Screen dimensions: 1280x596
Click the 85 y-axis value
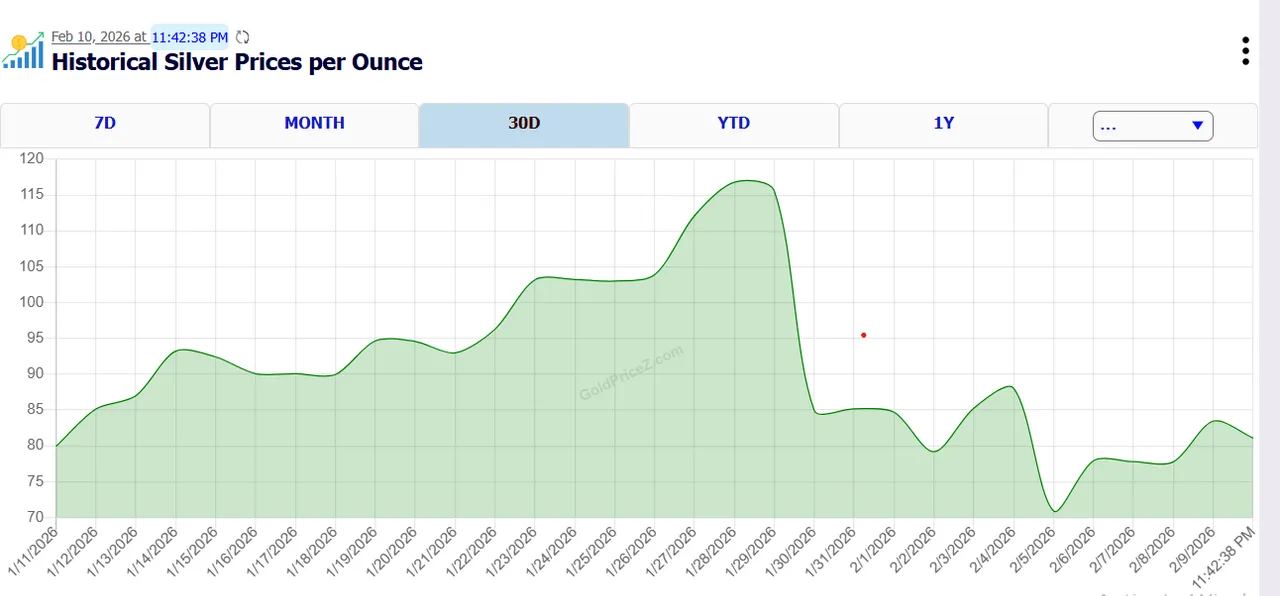[x=35, y=409]
